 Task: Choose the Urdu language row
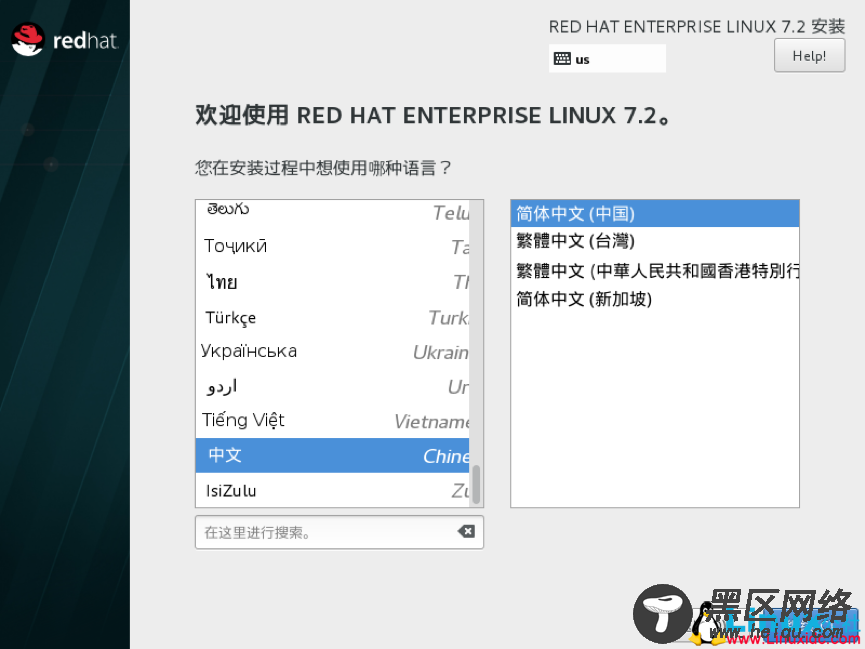coord(332,386)
